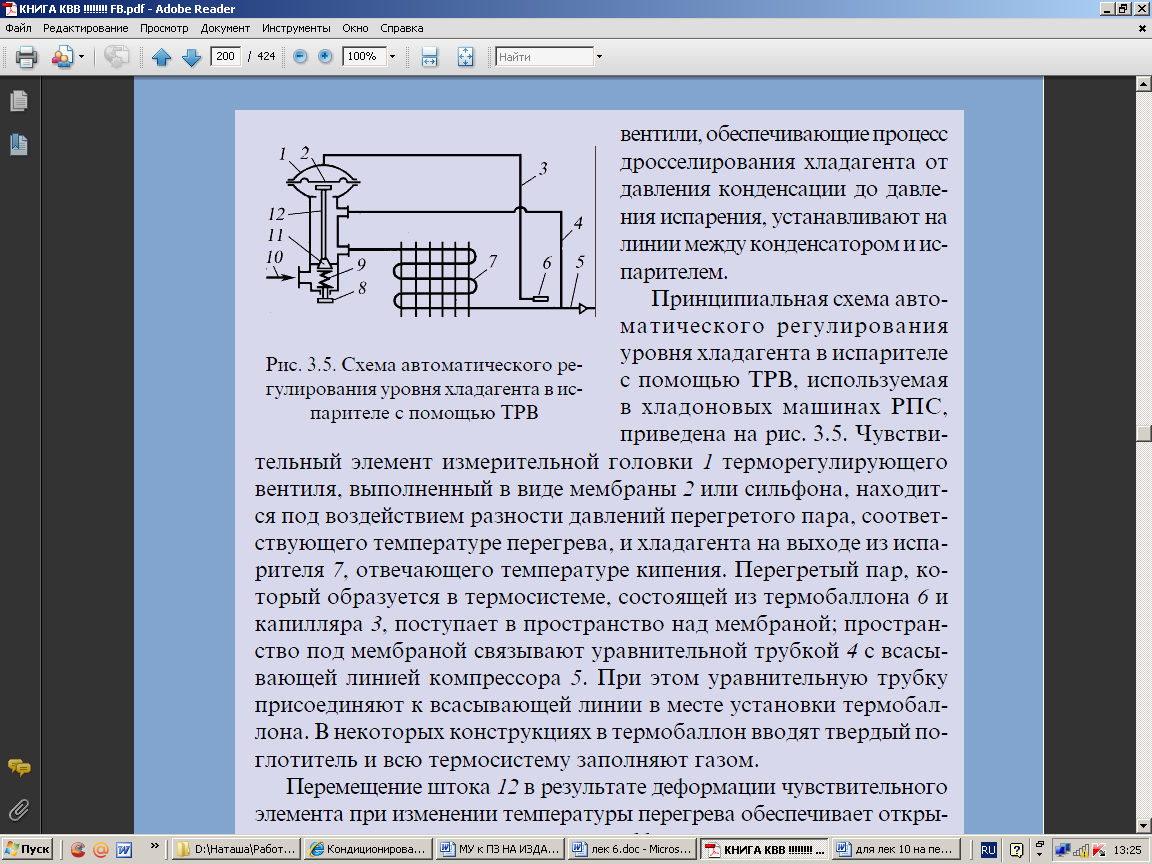
Task: Go to previous page with up arrow
Action: (162, 57)
